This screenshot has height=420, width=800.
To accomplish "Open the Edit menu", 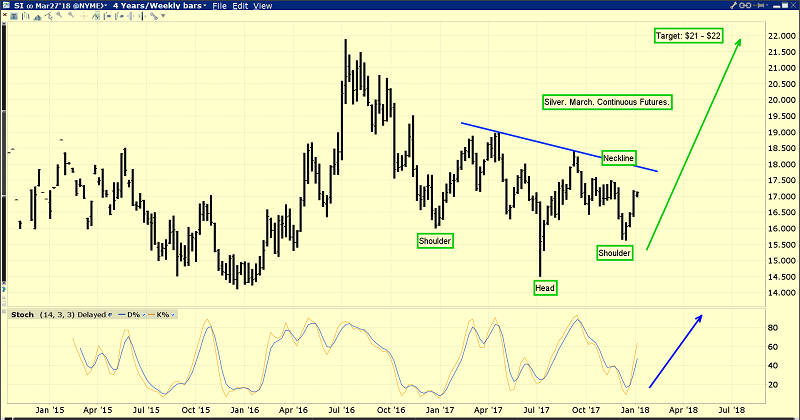I will click(x=240, y=6).
